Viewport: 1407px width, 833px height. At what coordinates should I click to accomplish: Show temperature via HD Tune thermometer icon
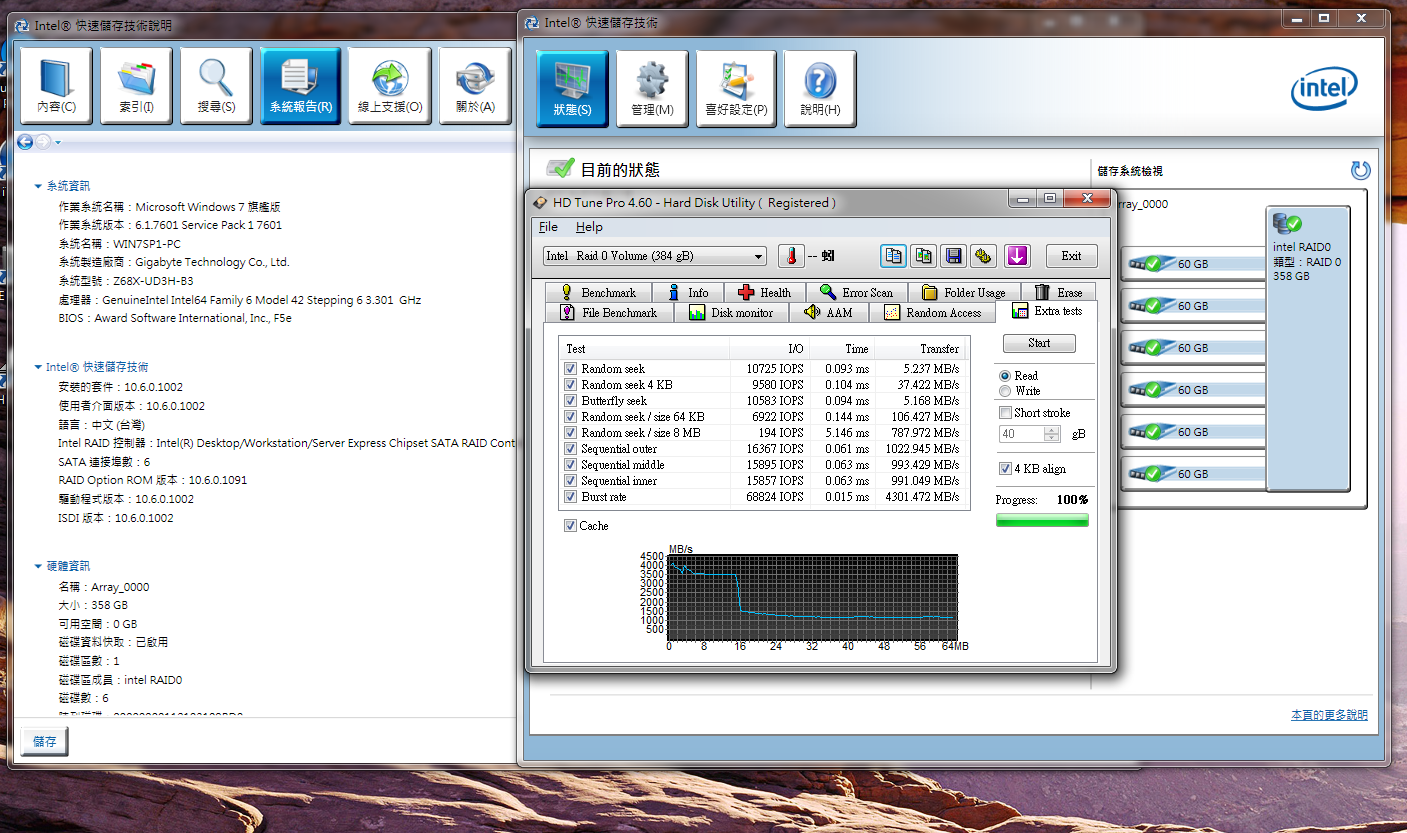tap(791, 256)
